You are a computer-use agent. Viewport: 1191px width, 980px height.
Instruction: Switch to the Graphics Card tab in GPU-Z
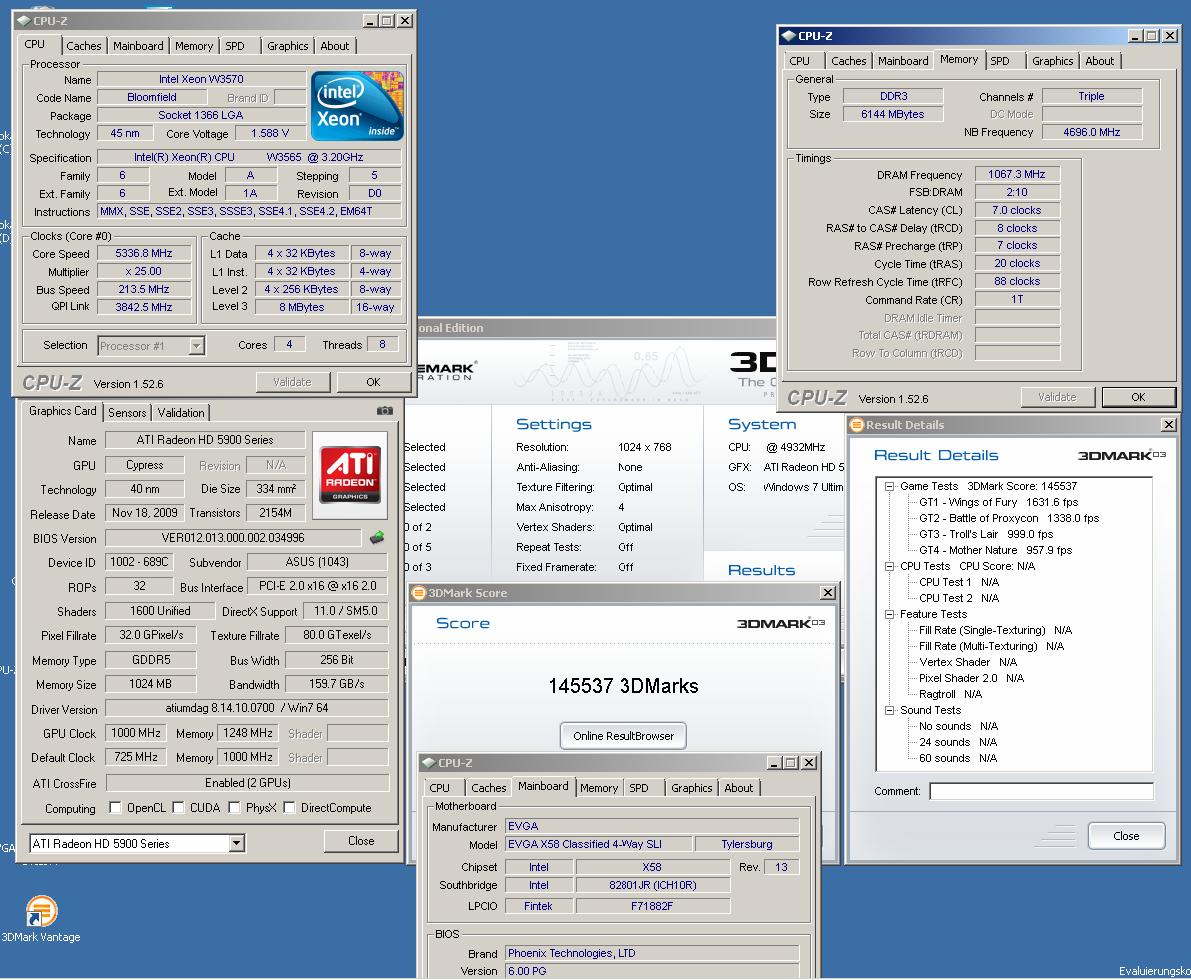pyautogui.click(x=62, y=411)
